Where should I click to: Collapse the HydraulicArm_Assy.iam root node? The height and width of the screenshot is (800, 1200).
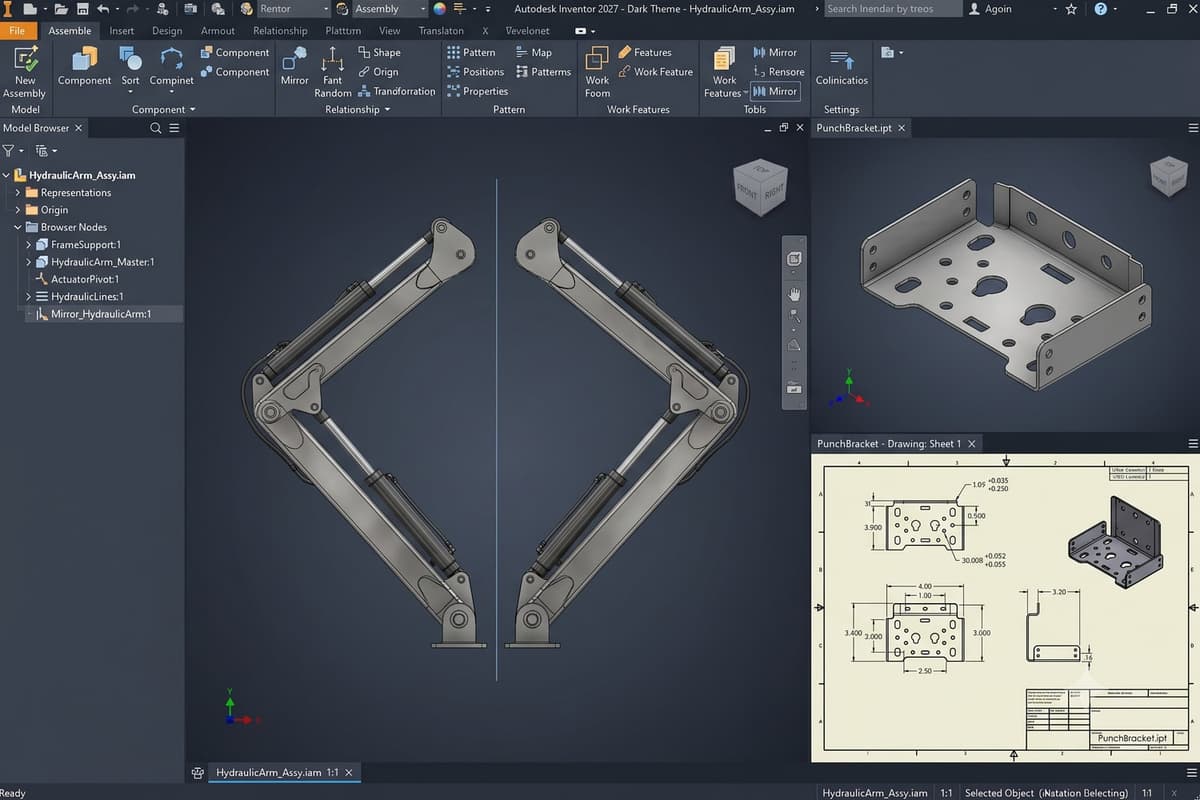click(7, 175)
